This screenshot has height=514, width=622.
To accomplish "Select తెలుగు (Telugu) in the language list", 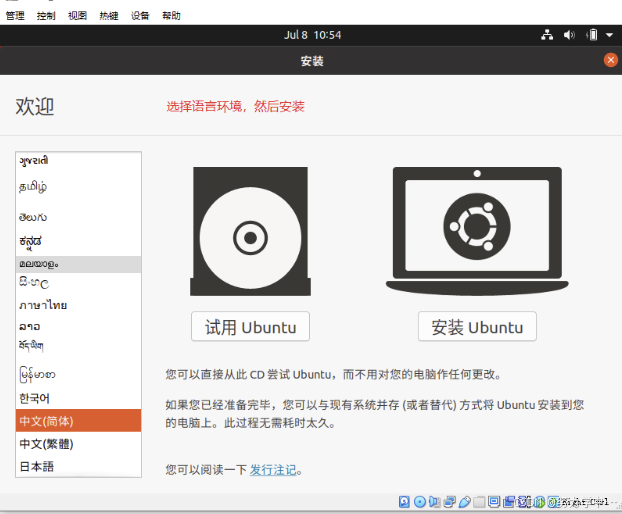I will (x=78, y=217).
